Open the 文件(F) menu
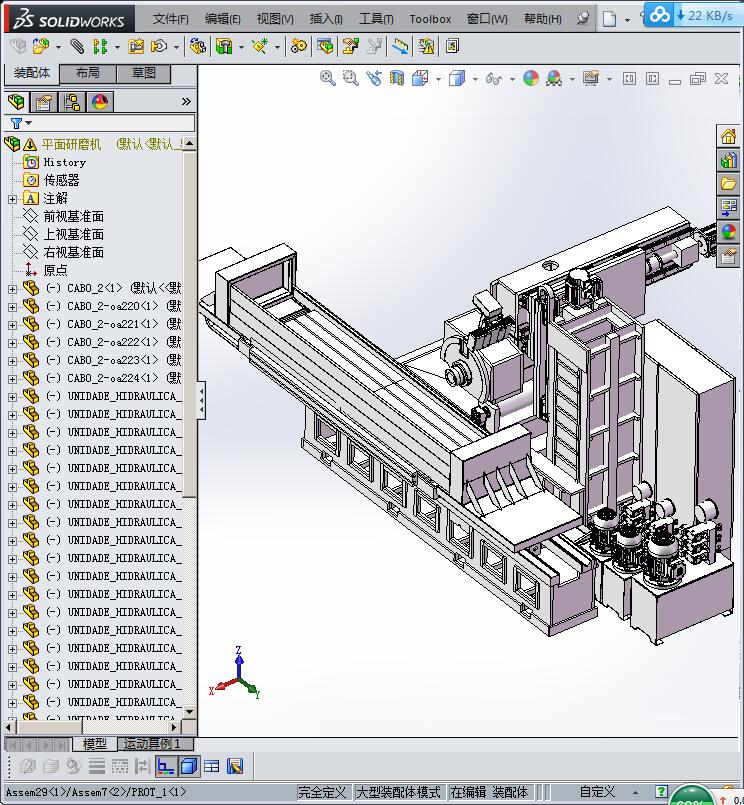The image size is (744, 805). pos(170,19)
